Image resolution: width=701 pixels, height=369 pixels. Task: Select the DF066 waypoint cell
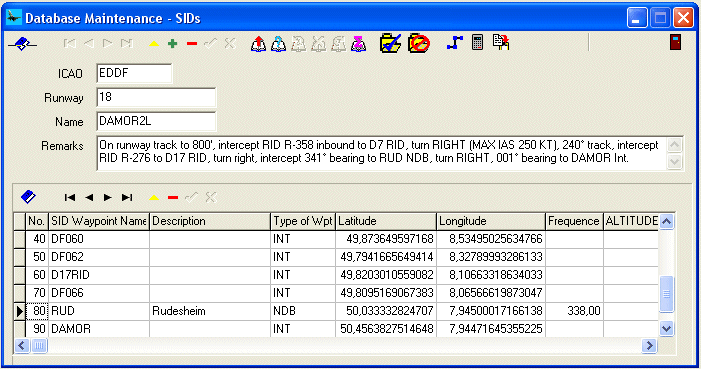pos(99,293)
